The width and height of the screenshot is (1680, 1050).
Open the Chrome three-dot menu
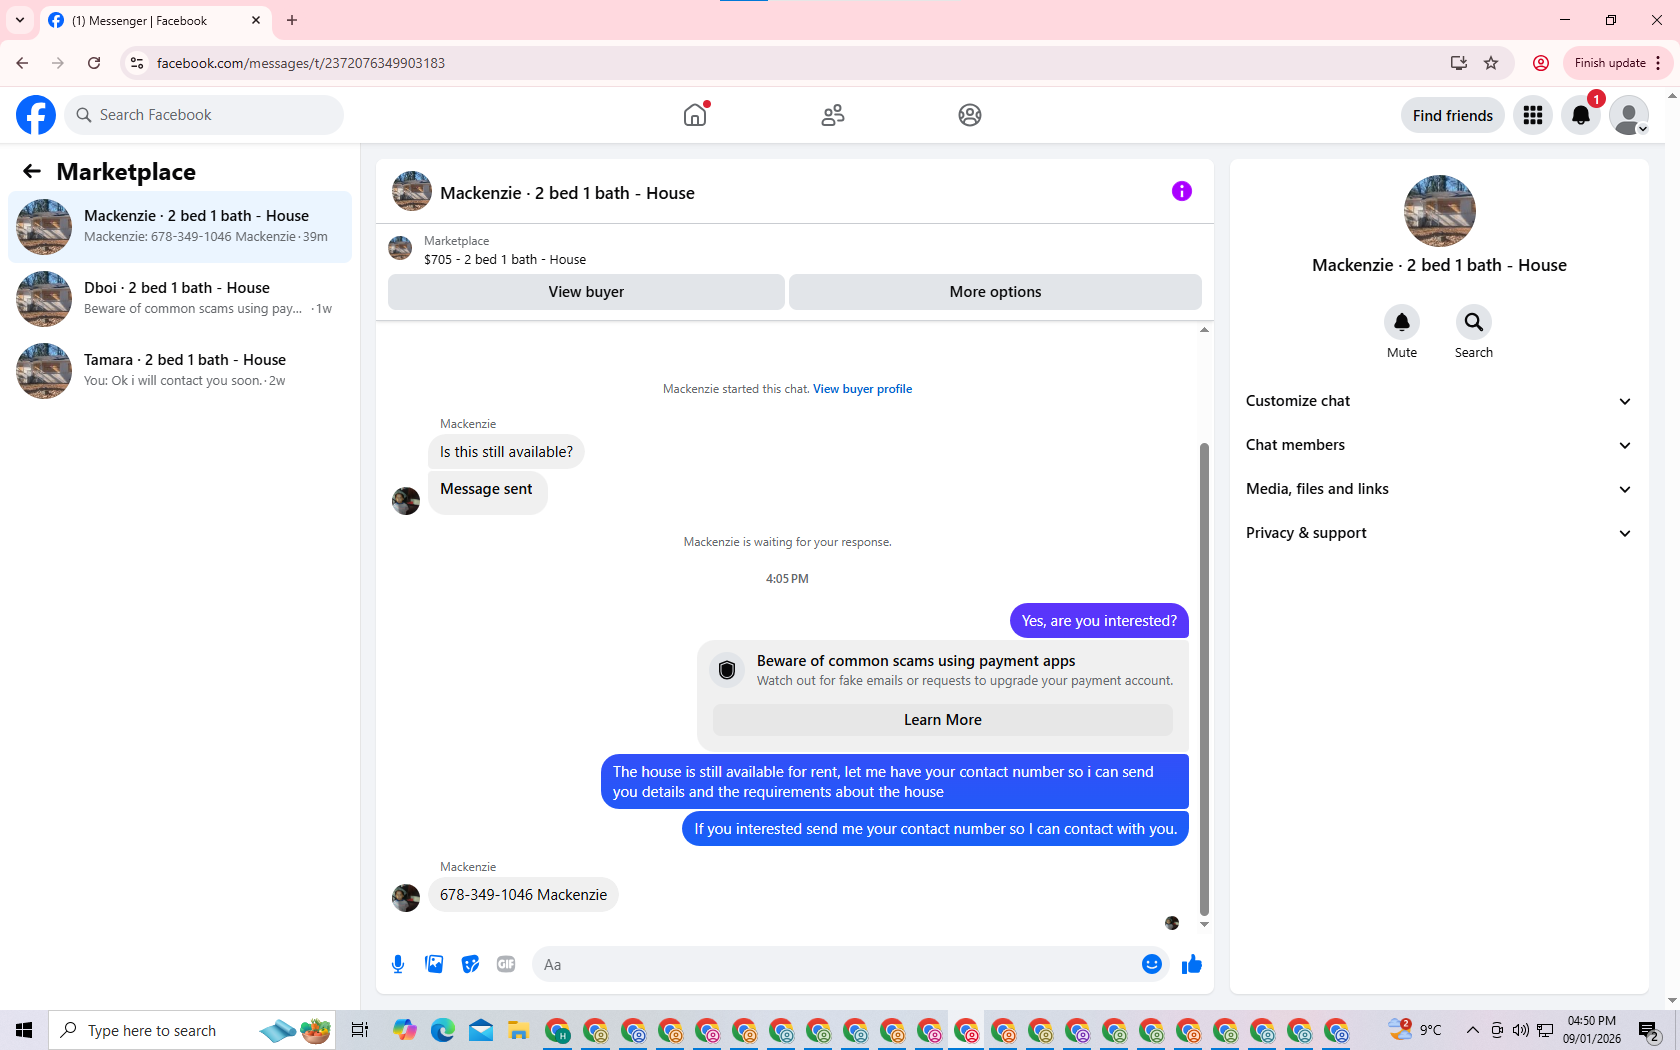(x=1658, y=63)
